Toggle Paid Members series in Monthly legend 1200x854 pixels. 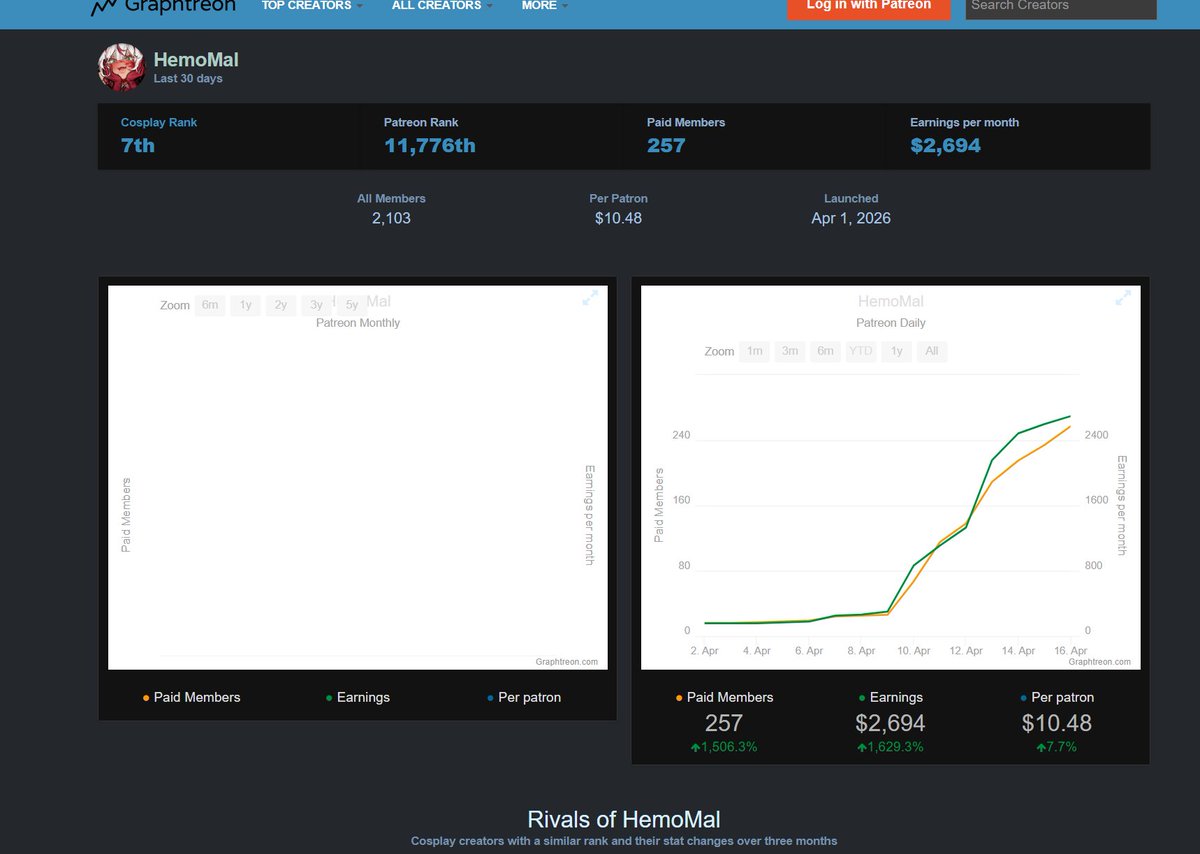point(192,697)
